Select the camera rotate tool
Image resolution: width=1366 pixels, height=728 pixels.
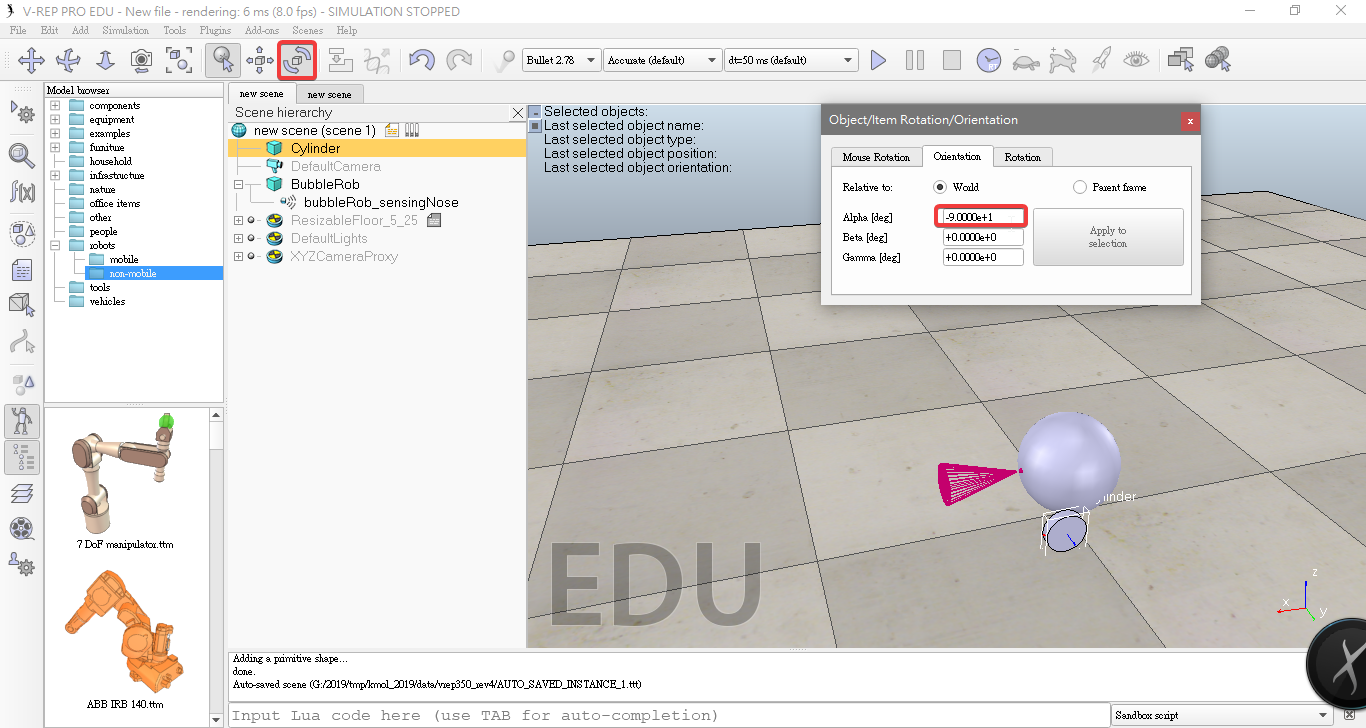(x=68, y=60)
